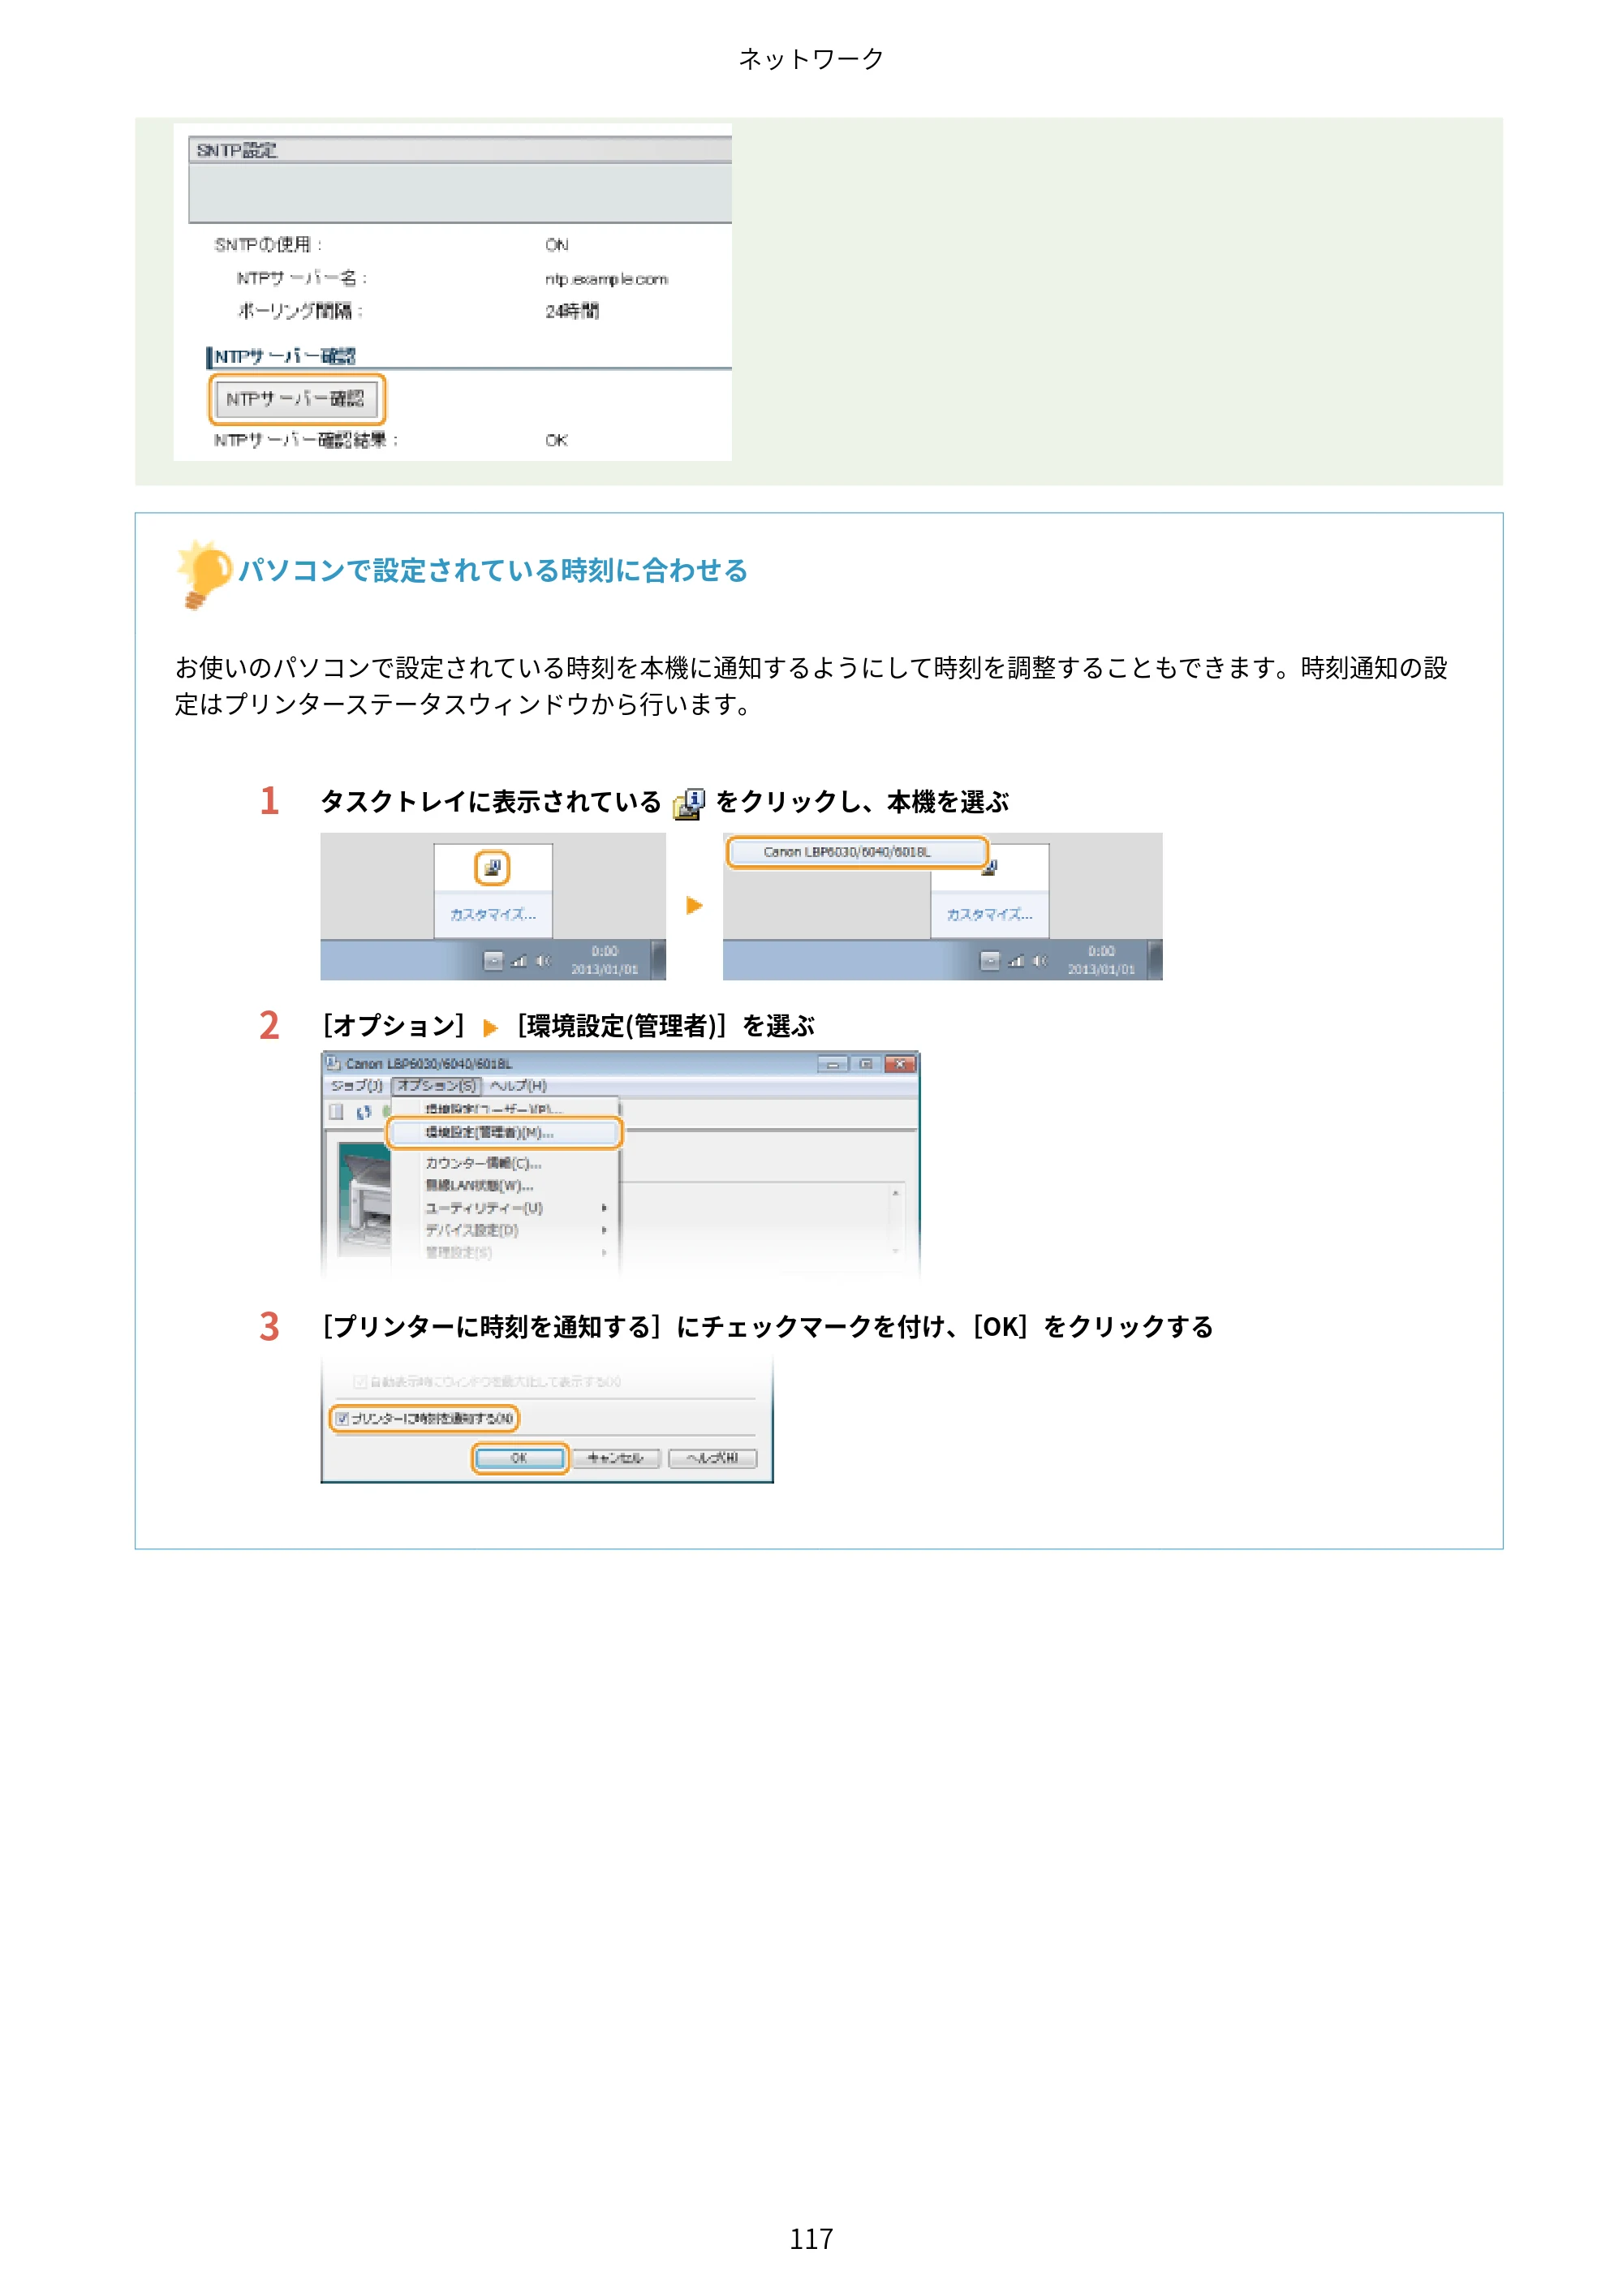The height and width of the screenshot is (2296, 1623).
Task: Click the show hidden icons button in the right taskbar
Action: pyautogui.click(x=989, y=961)
